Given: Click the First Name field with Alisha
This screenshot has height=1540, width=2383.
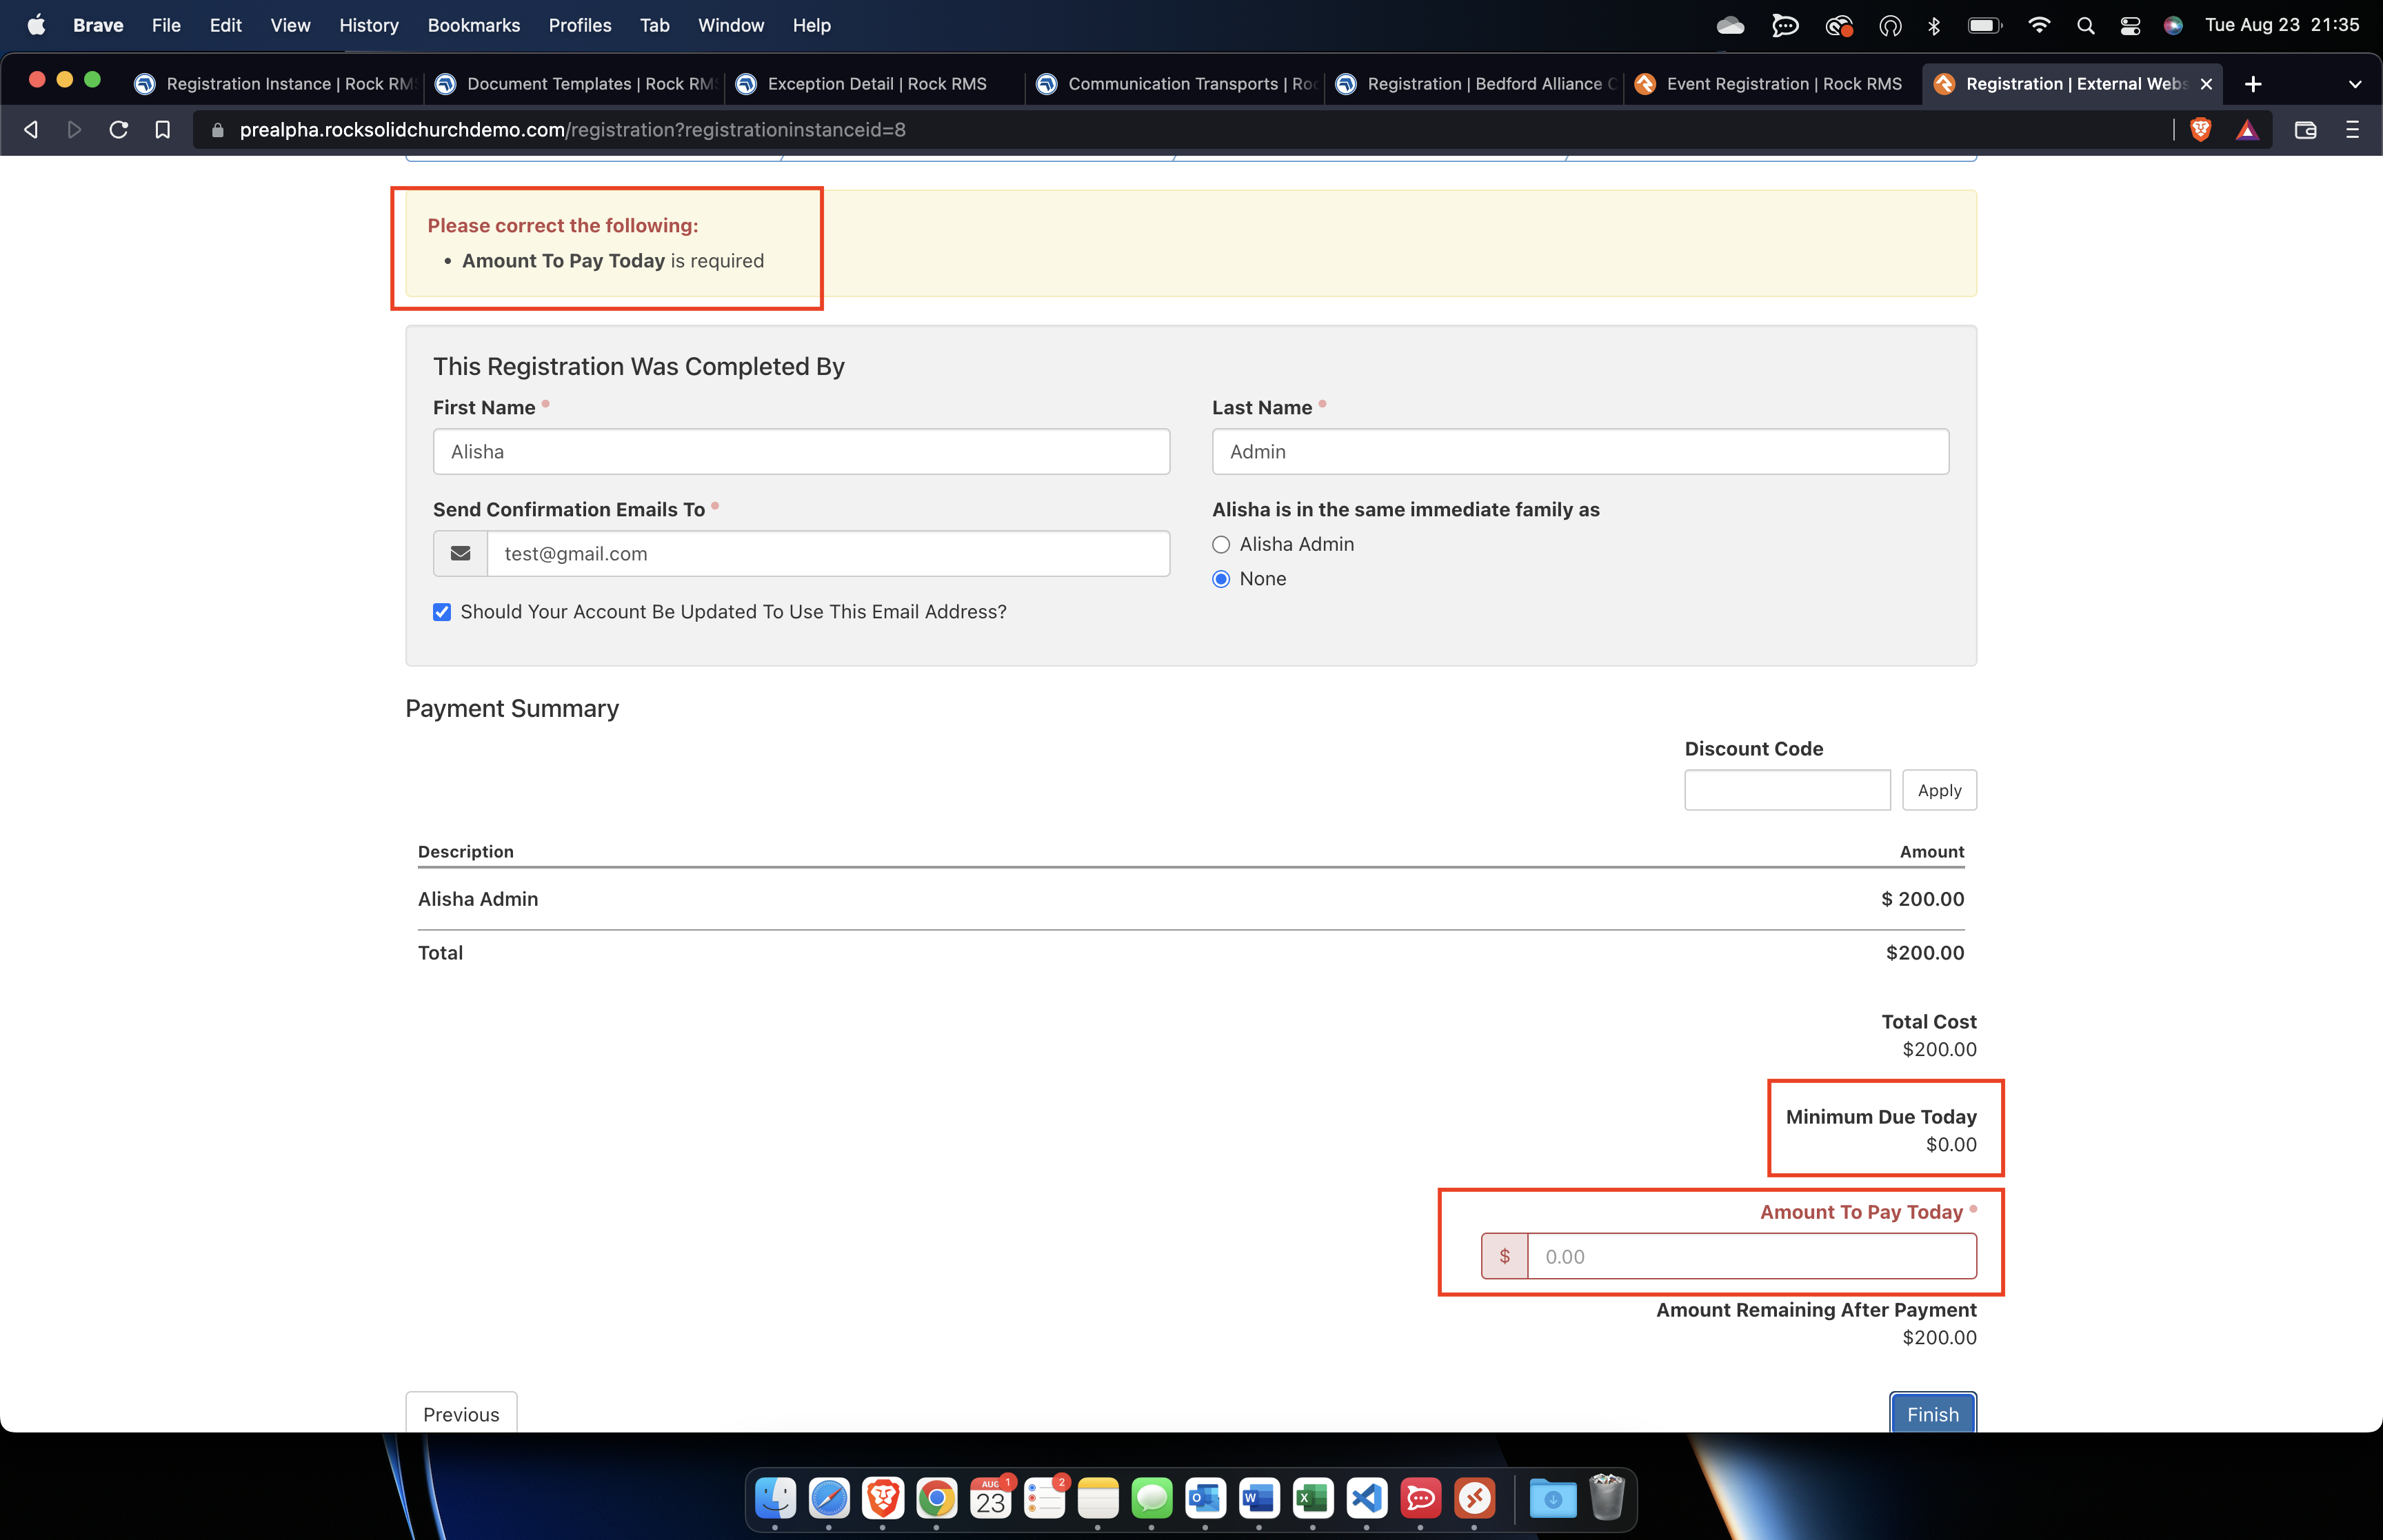Looking at the screenshot, I should tap(801, 452).
